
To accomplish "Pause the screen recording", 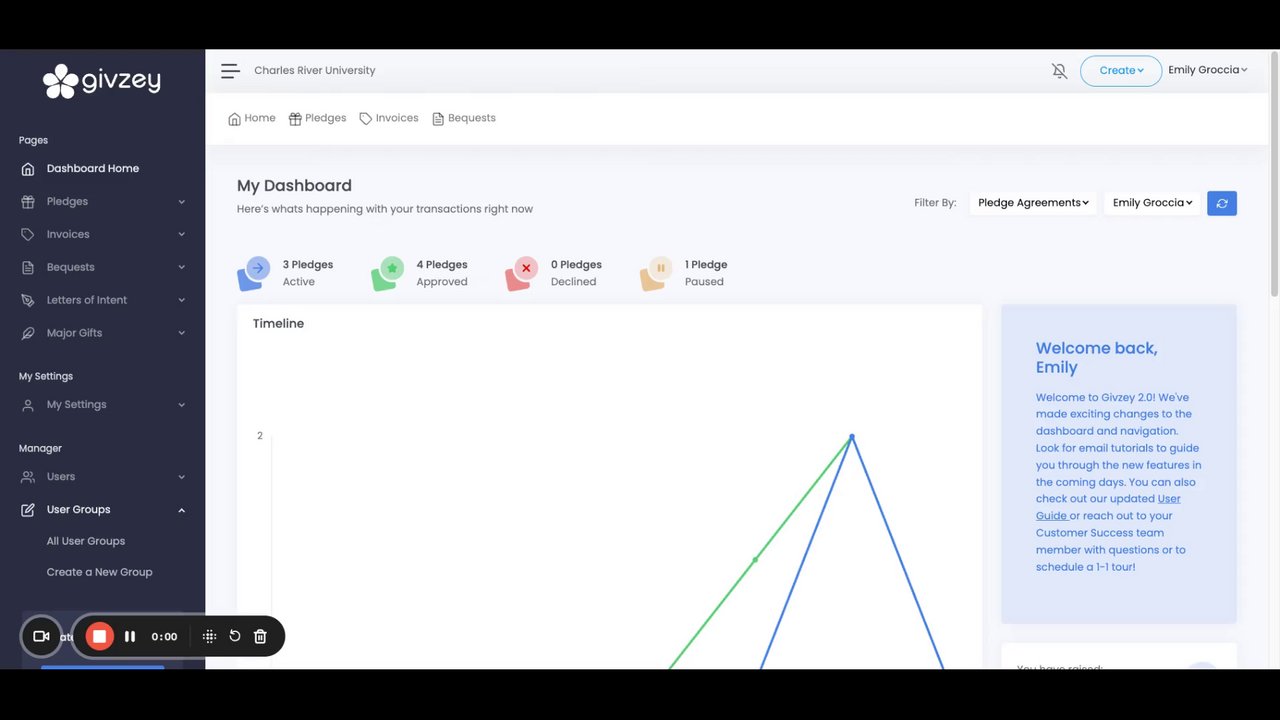I will point(130,636).
